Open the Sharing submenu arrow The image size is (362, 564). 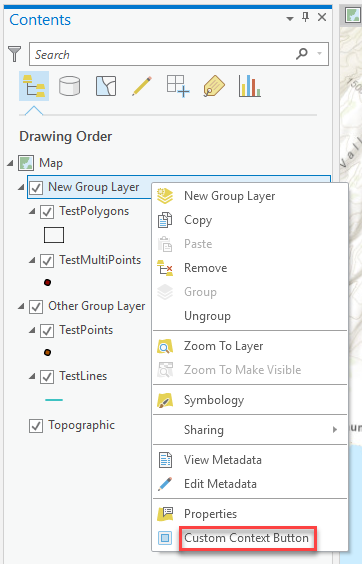click(x=335, y=429)
